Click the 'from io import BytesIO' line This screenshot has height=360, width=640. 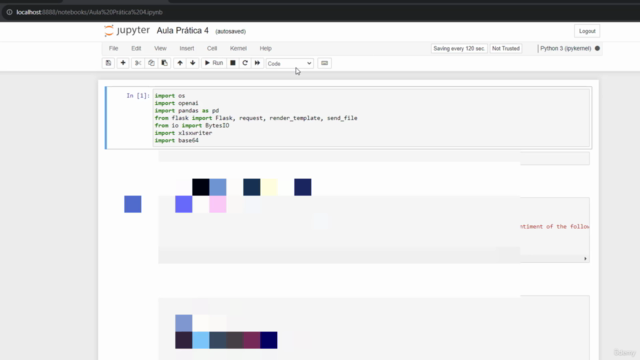point(192,125)
